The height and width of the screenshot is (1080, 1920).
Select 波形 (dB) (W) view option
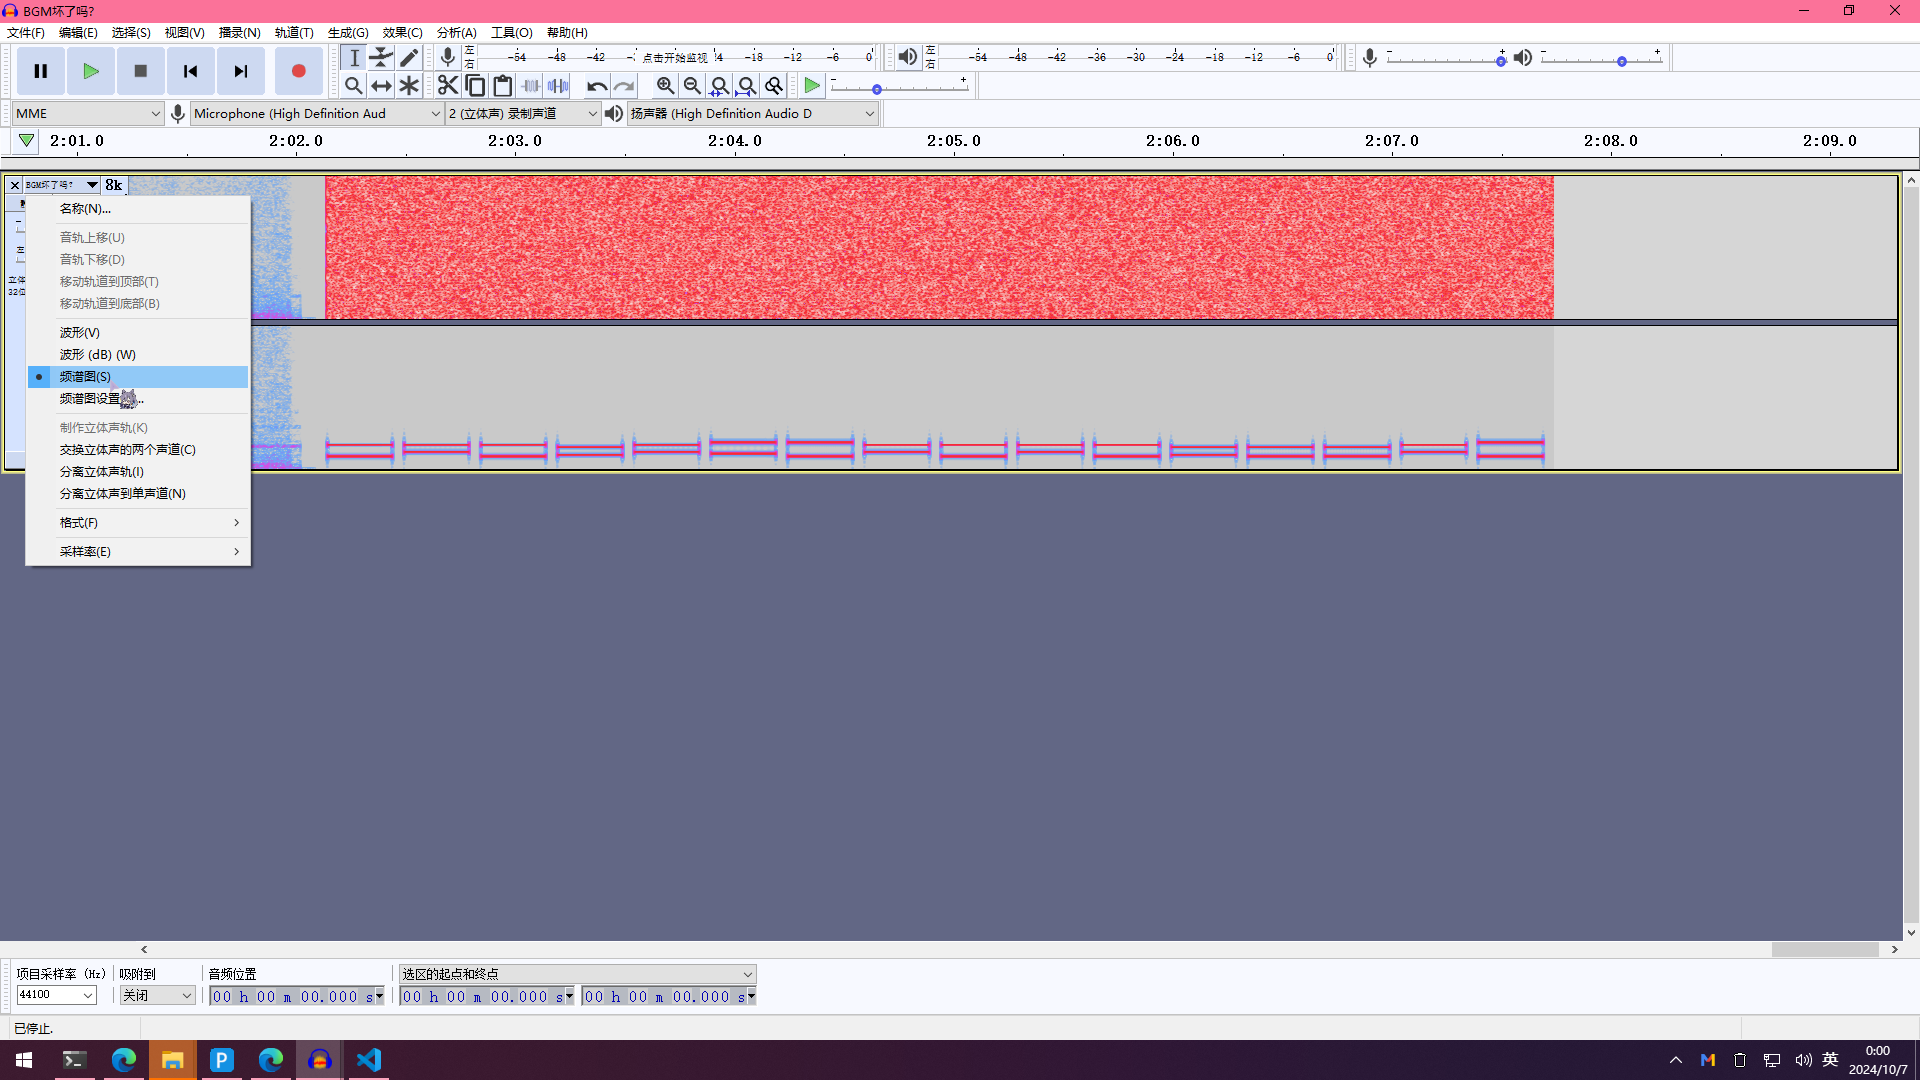97,354
